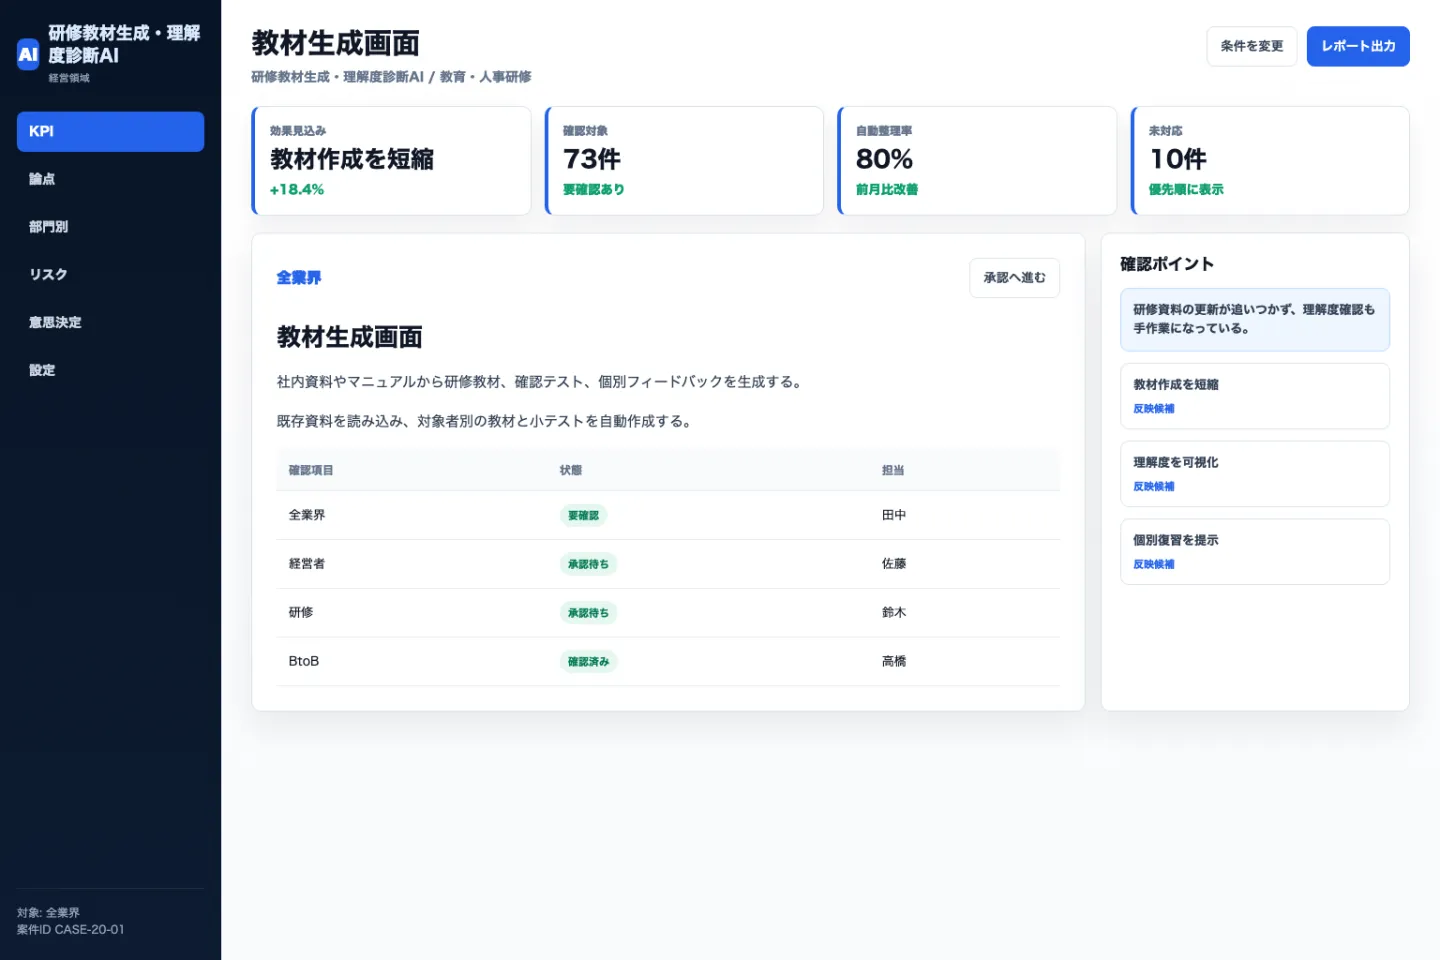The image size is (1440, 960).
Task: Click the 確認済み status badge
Action: pos(588,662)
